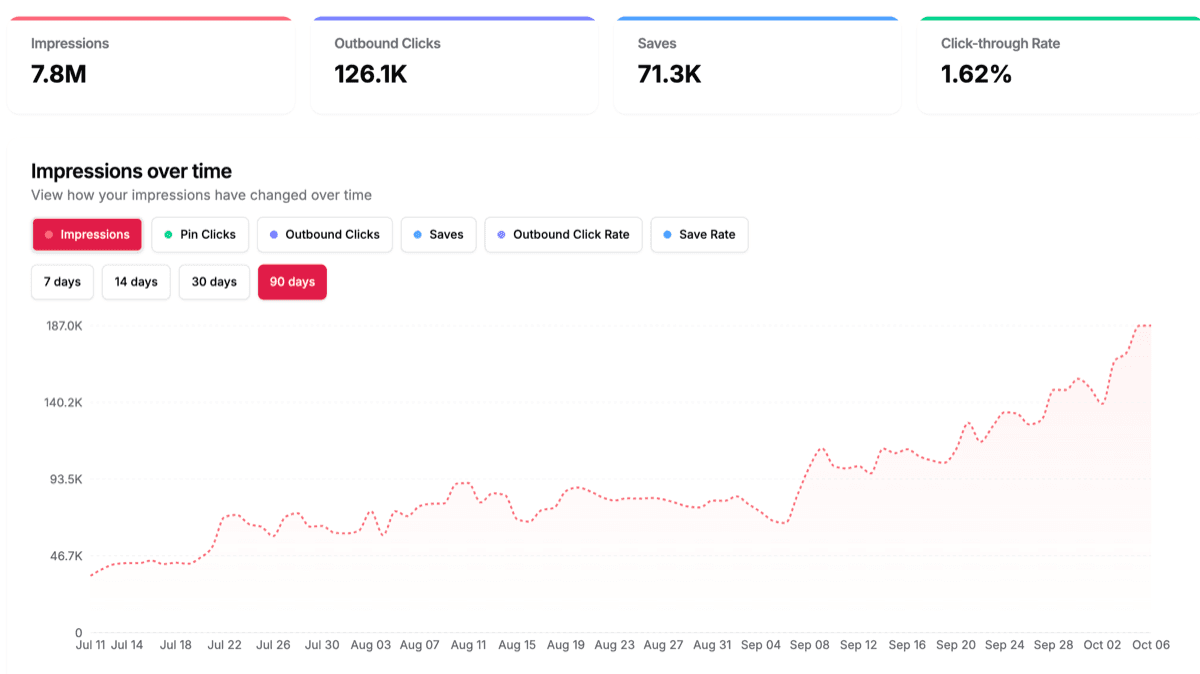The height and width of the screenshot is (674, 1200).
Task: Click the Sep 04 label on the chart axis
Action: tap(761, 645)
